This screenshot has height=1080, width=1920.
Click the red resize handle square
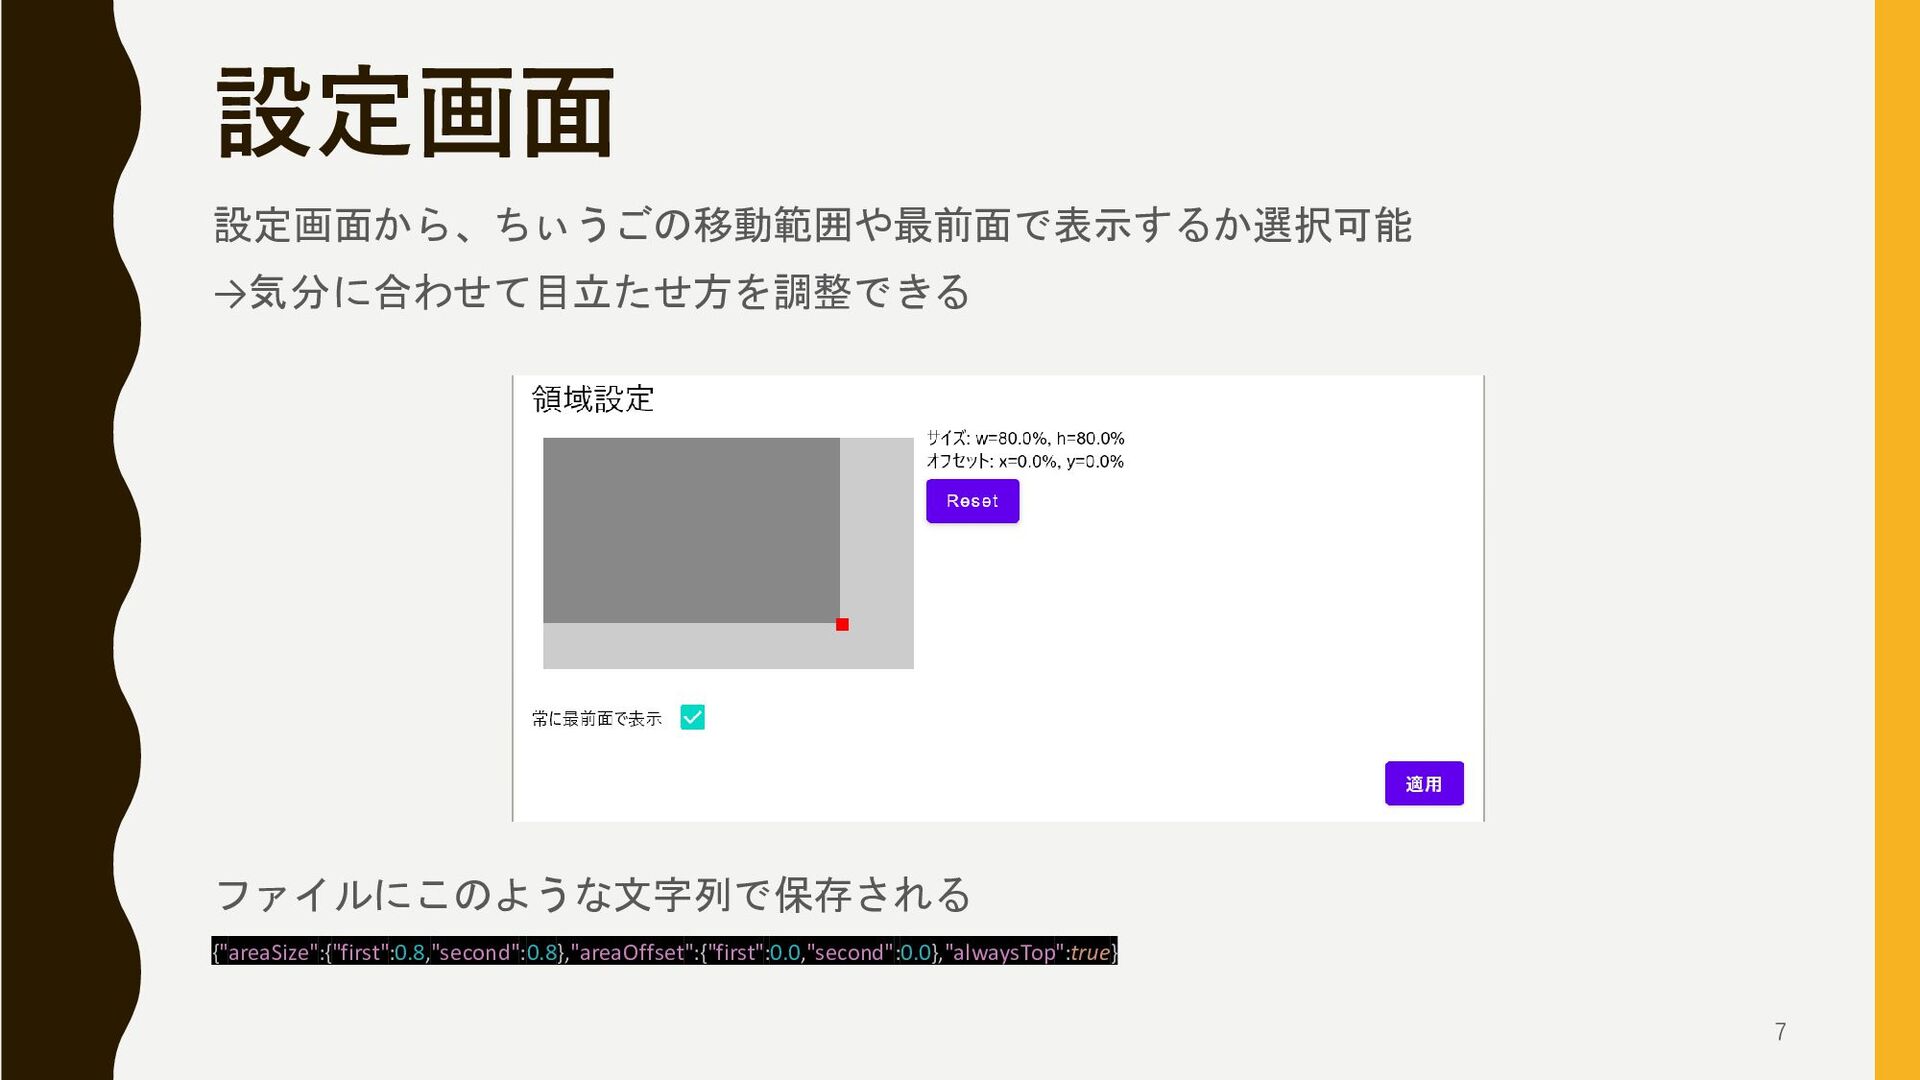click(x=842, y=625)
